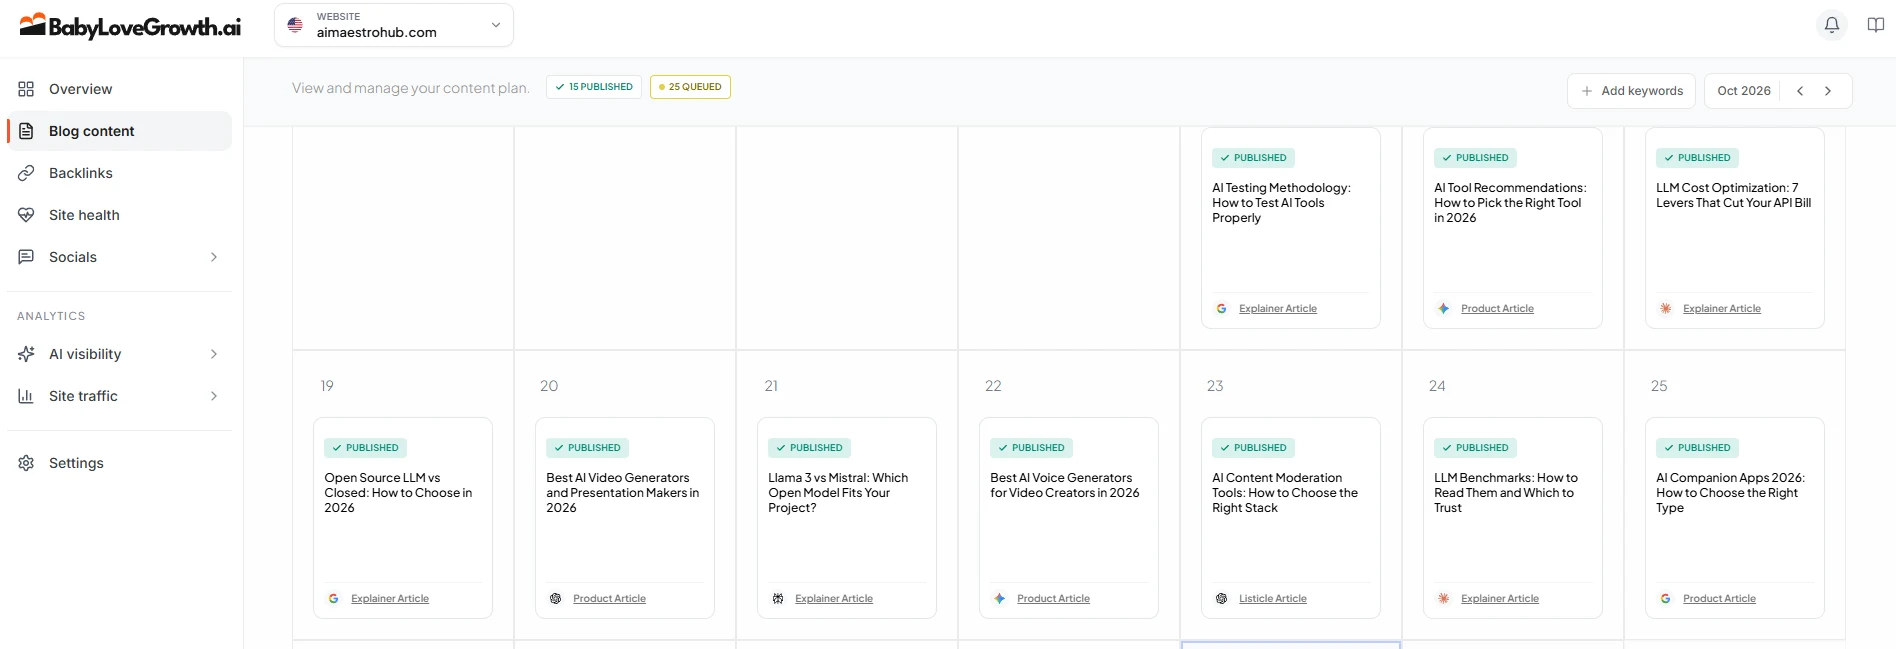The height and width of the screenshot is (649, 1896).
Task: Go to next month
Action: pyautogui.click(x=1828, y=91)
